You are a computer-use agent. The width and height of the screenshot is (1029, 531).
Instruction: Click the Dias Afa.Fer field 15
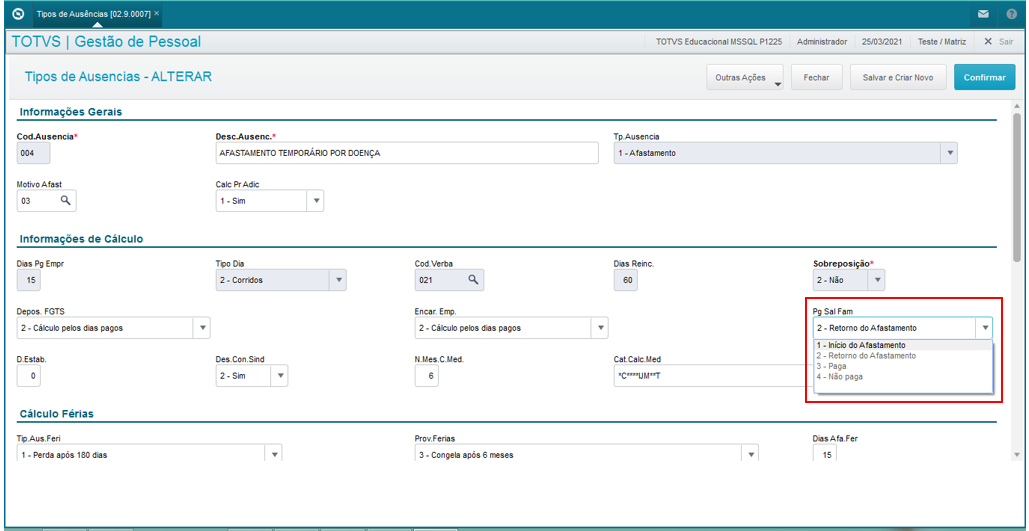(825, 454)
